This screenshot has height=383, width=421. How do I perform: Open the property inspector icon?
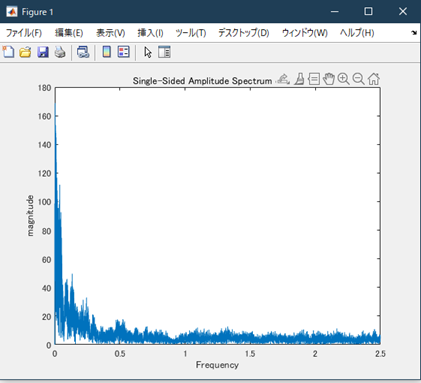coord(164,52)
